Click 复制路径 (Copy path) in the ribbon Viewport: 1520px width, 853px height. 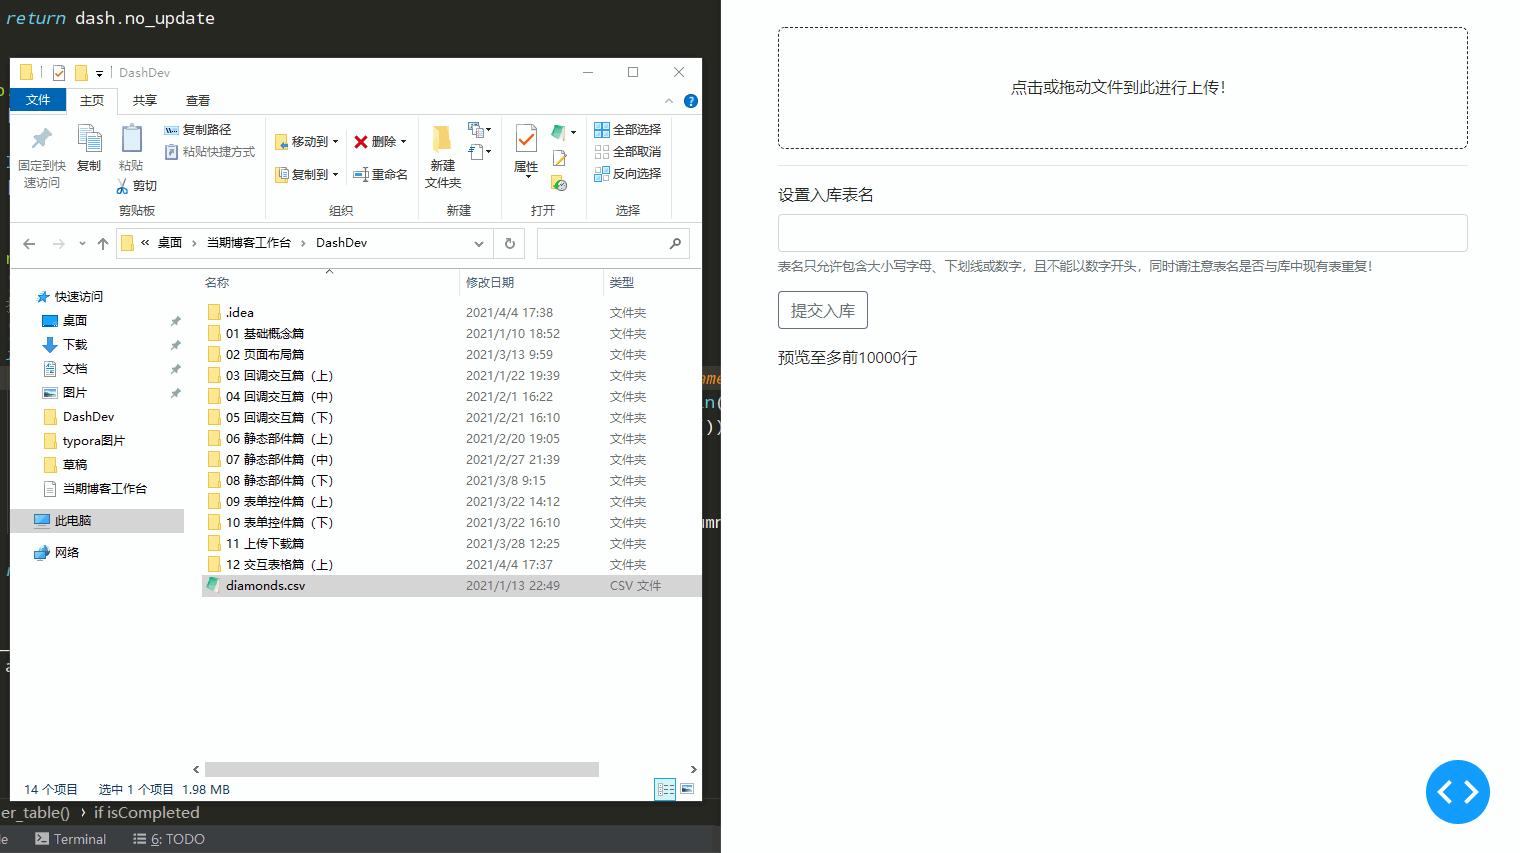pyautogui.click(x=198, y=130)
